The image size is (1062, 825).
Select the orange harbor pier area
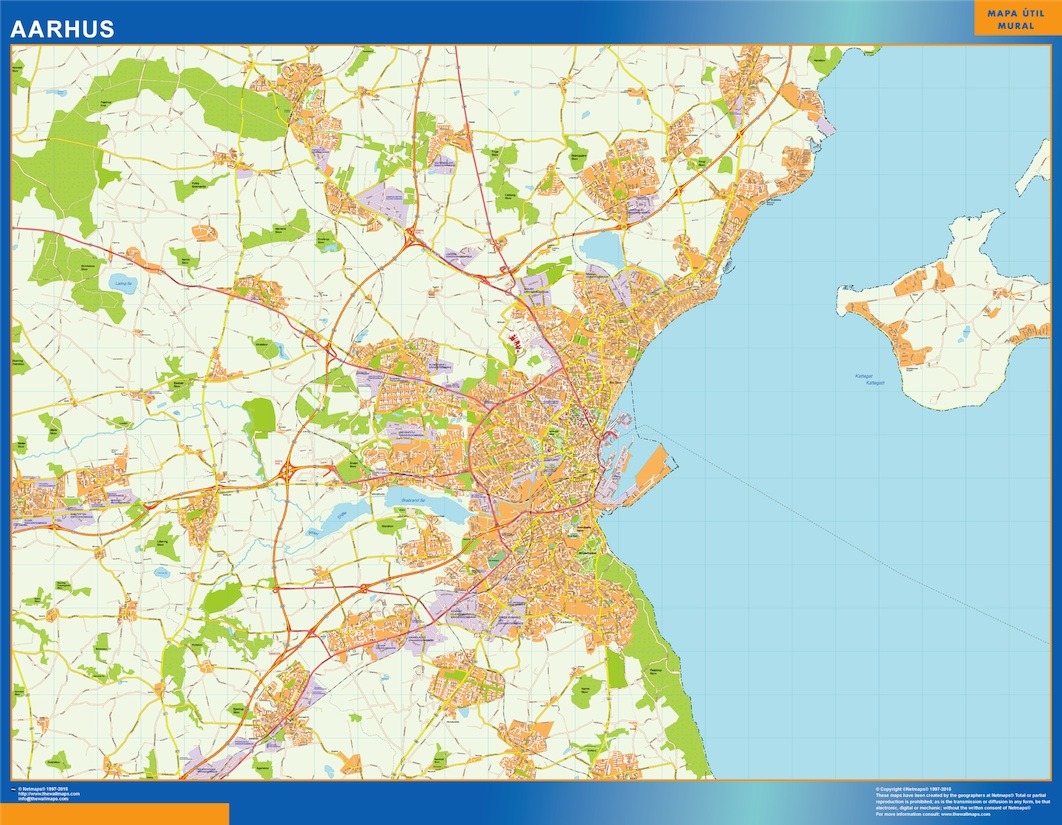pos(648,468)
